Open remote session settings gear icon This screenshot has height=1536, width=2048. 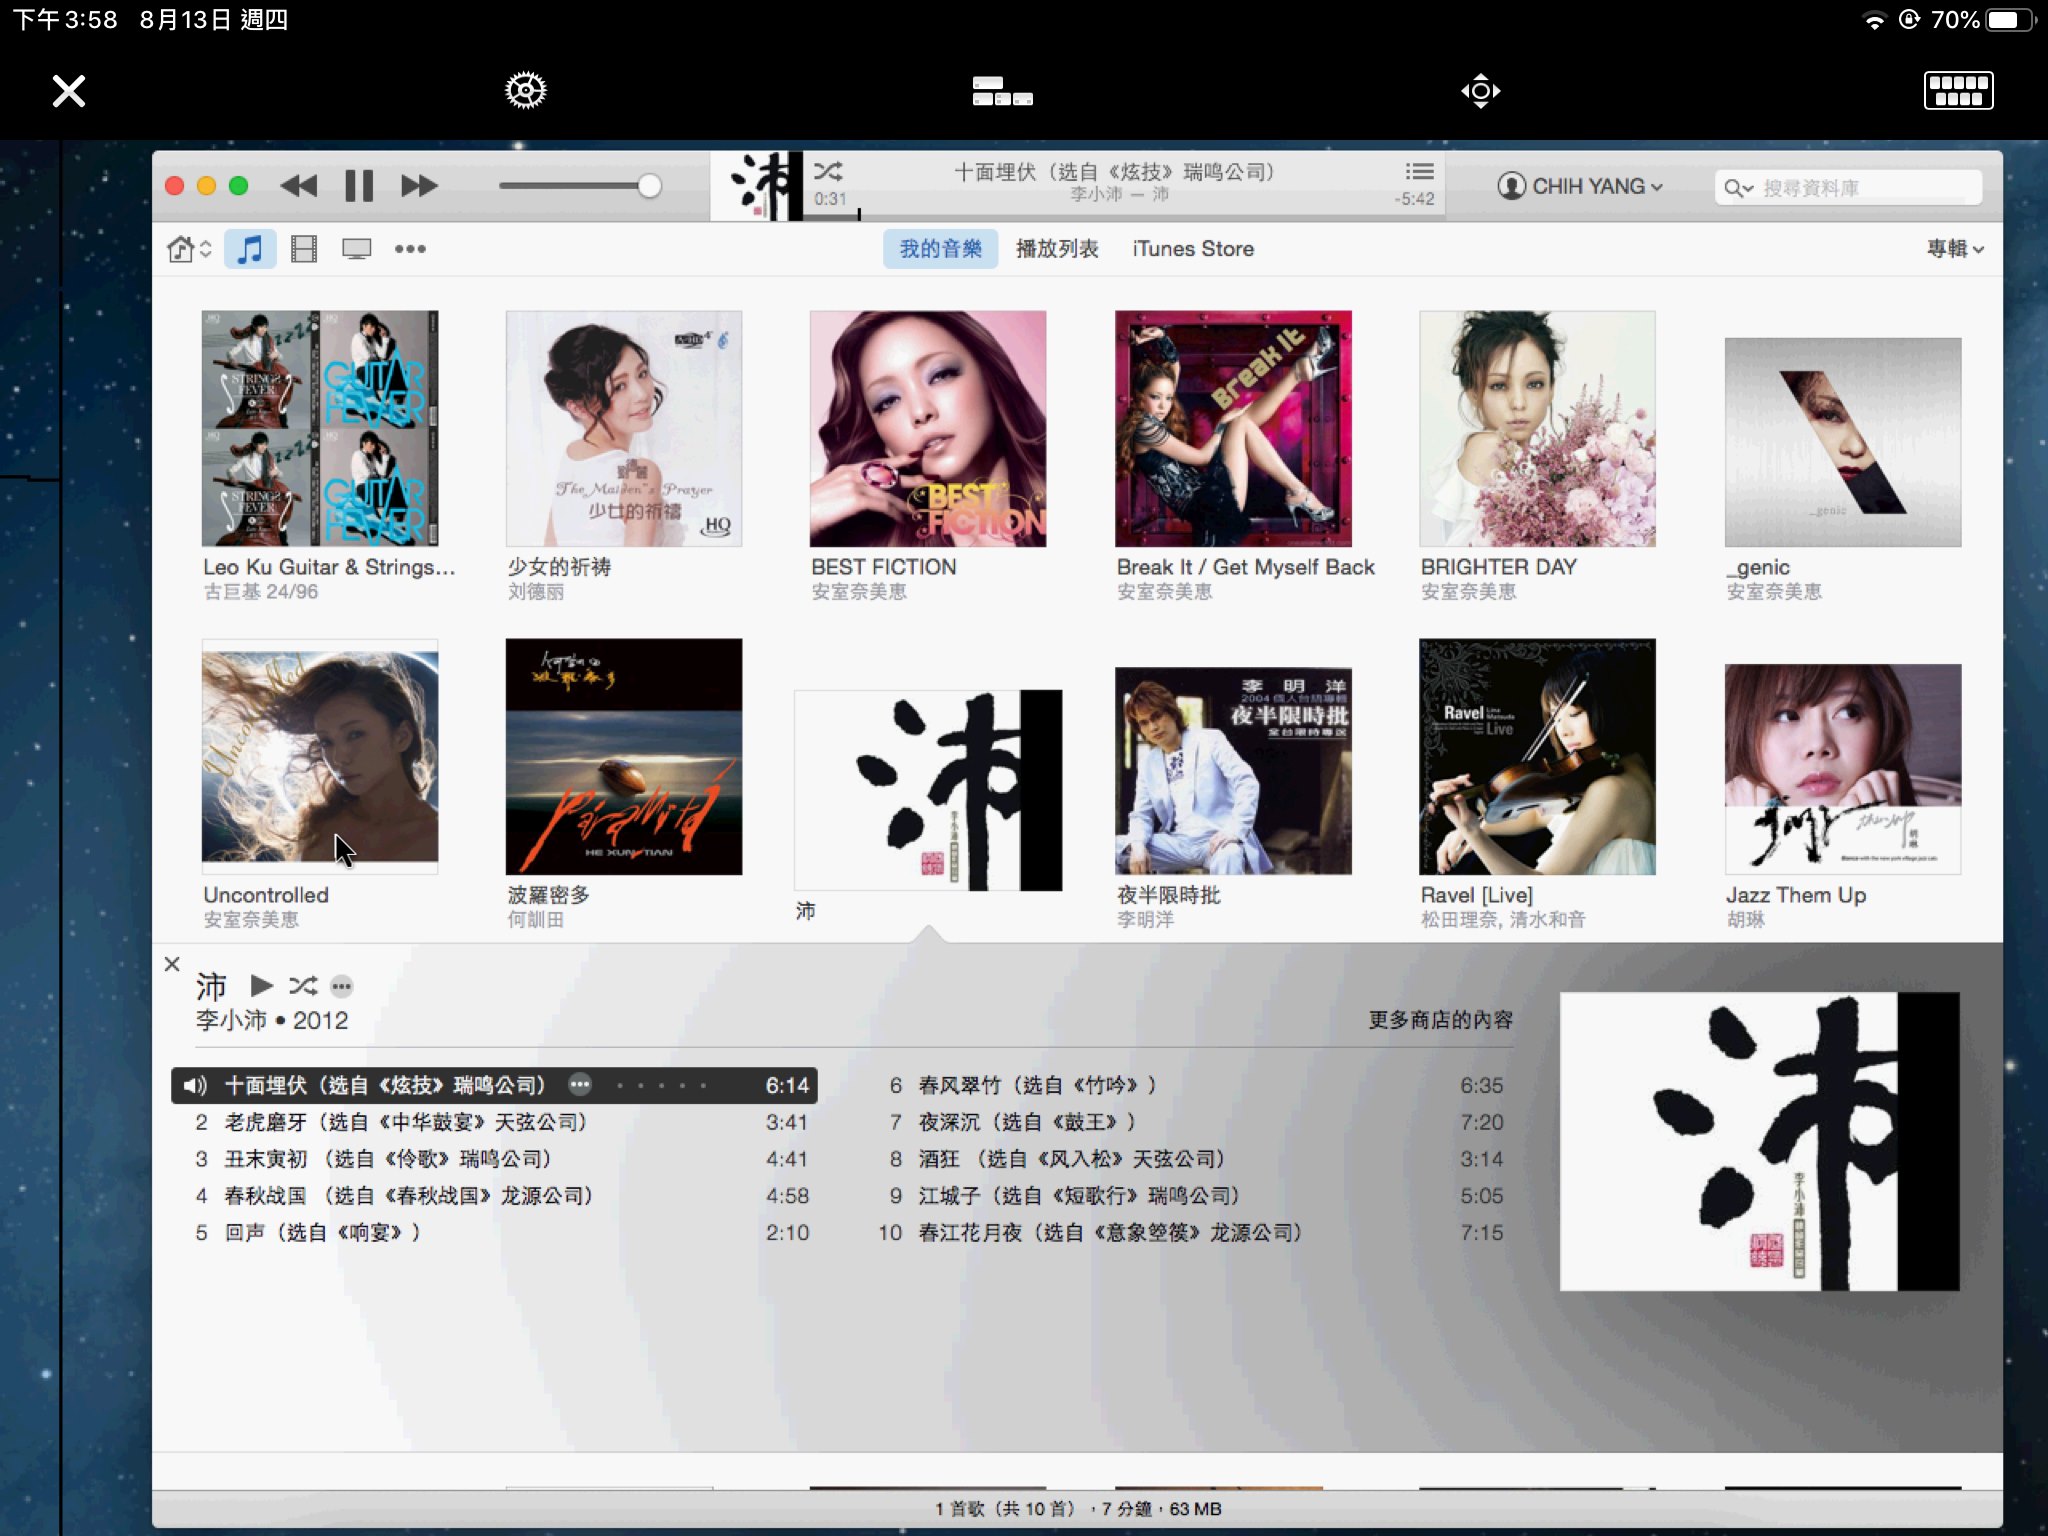[525, 91]
